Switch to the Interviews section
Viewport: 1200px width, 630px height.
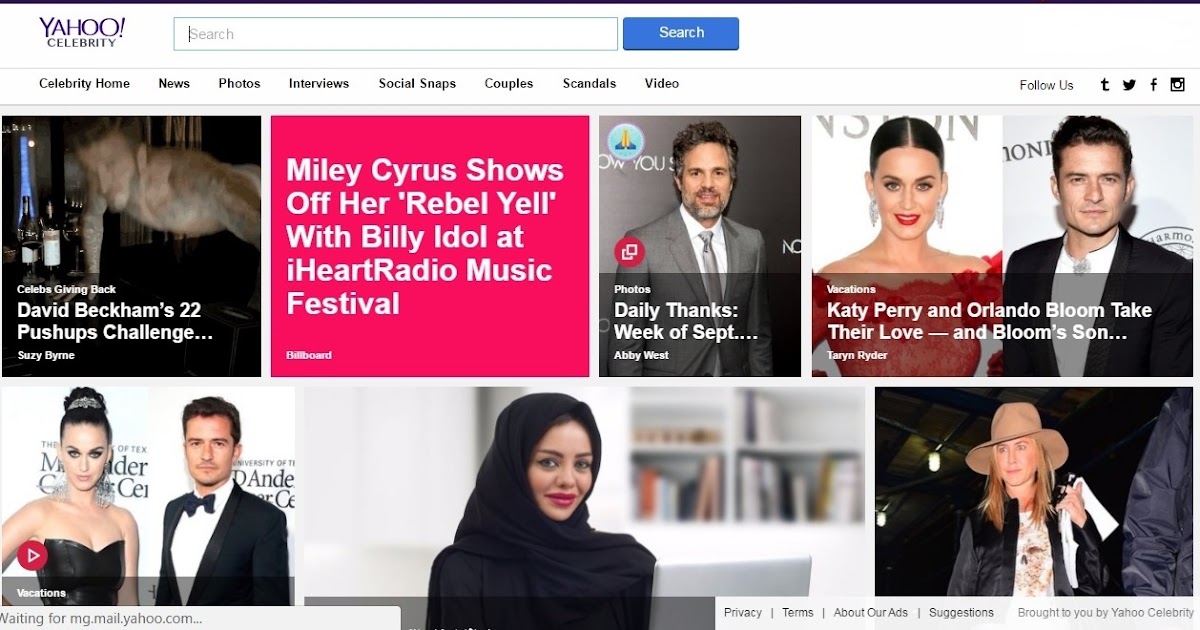tap(318, 84)
